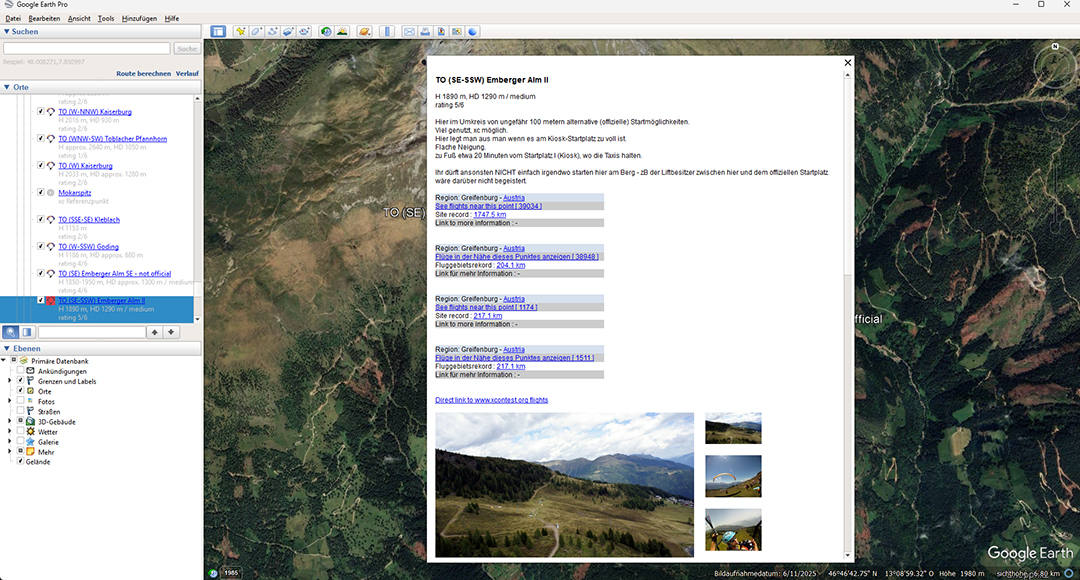Click the email envelope toolbar icon
Screen dimensions: 1080x580
(x=409, y=31)
